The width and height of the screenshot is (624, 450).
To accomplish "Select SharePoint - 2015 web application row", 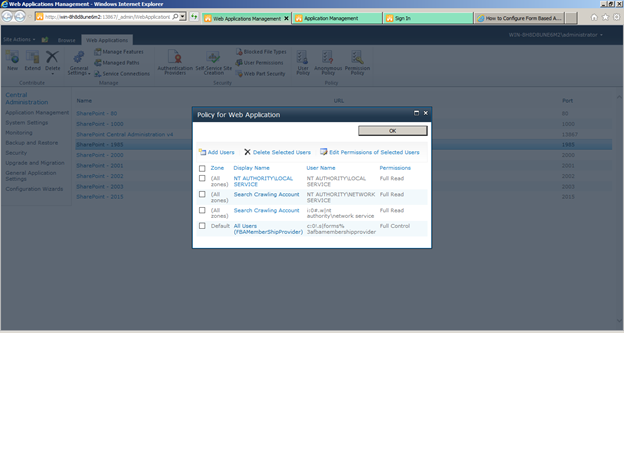I will [344, 197].
